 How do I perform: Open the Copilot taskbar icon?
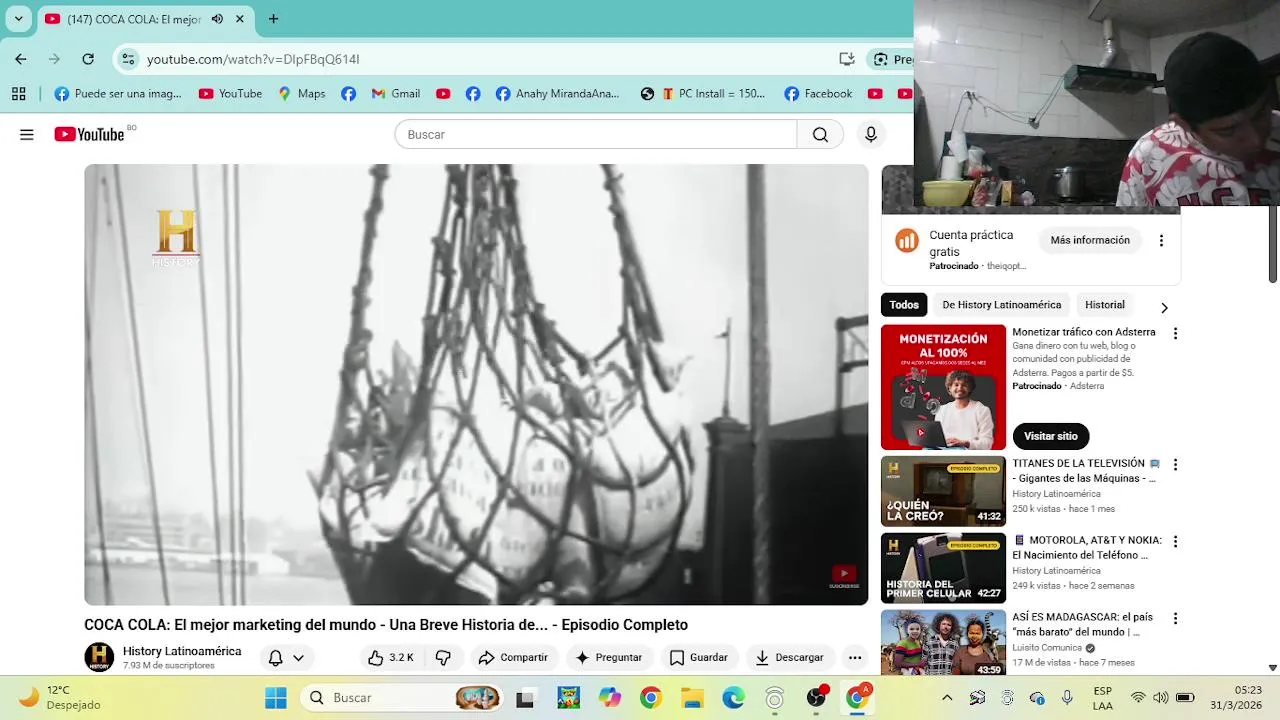[x=609, y=698]
